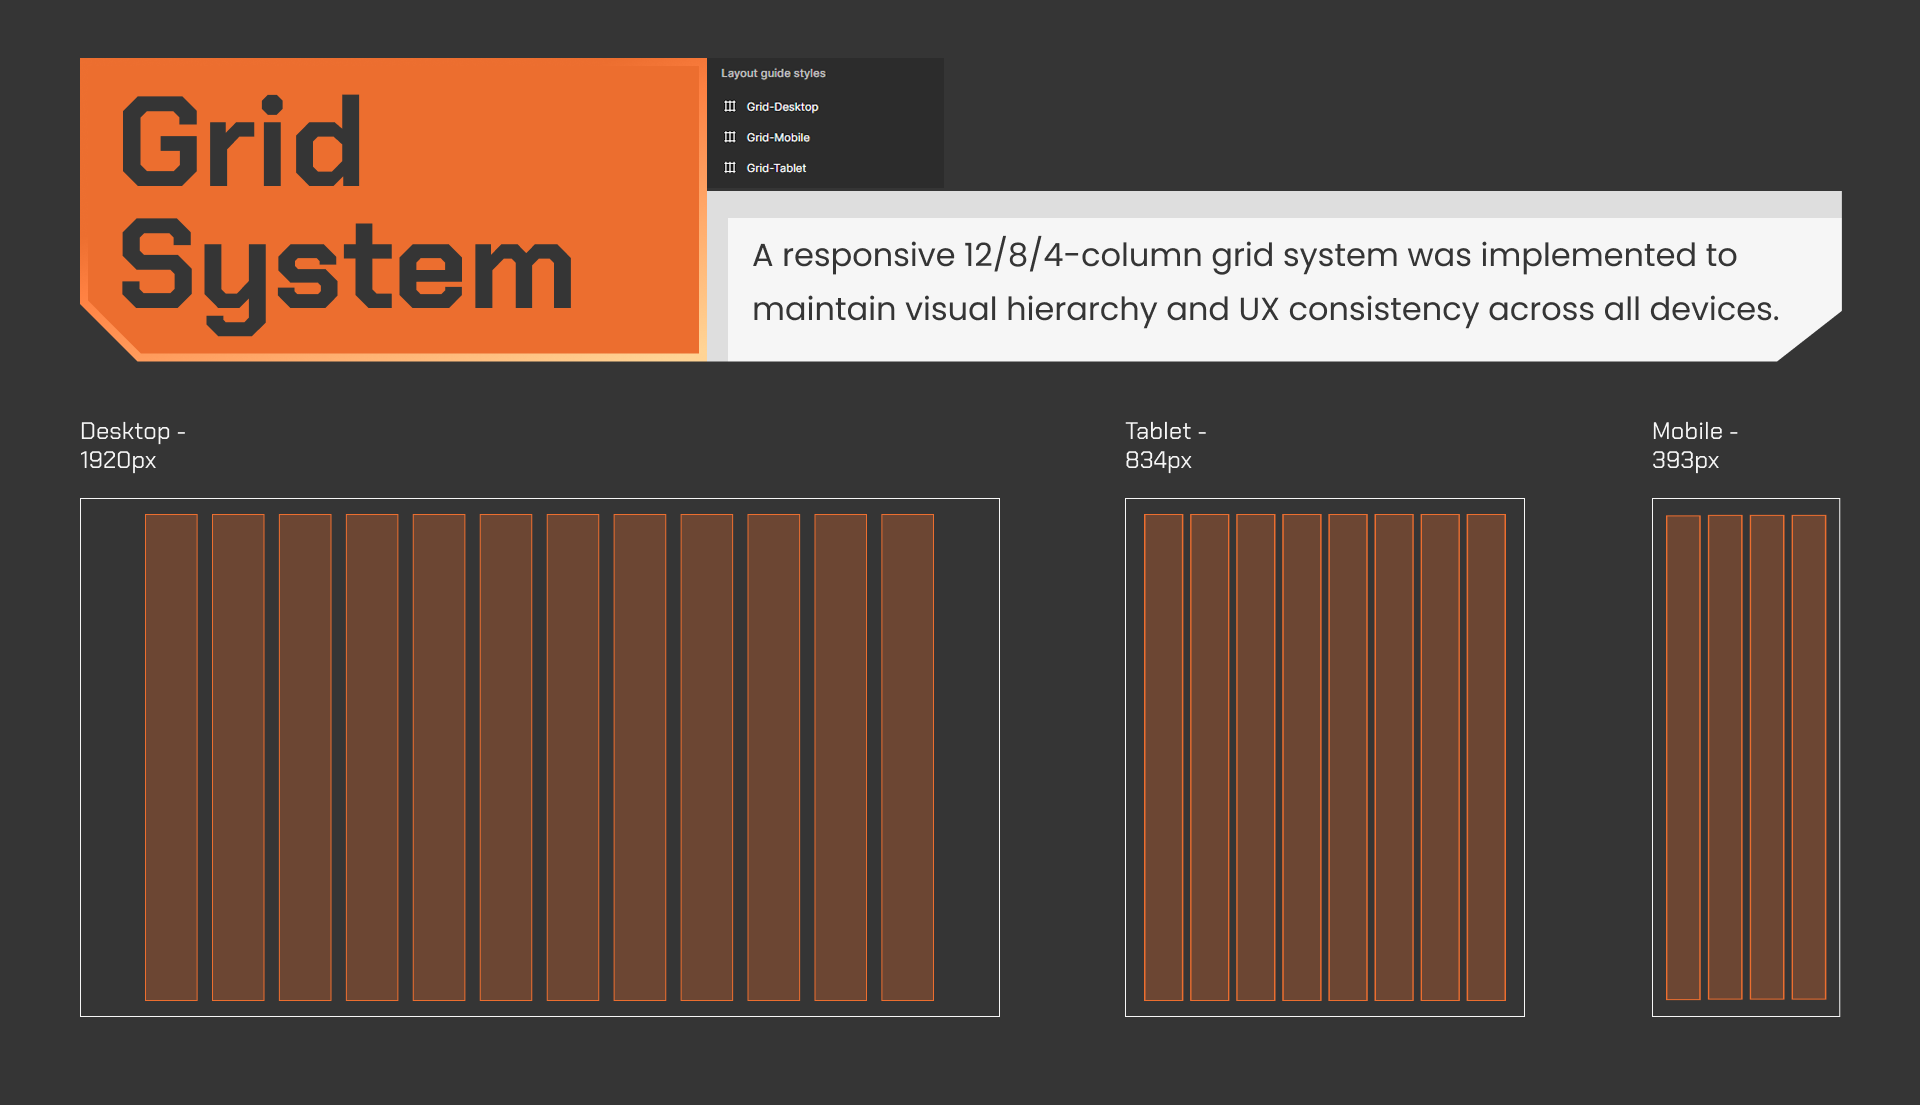
Task: Click the grid icon beside Grid-Desktop
Action: pyautogui.click(x=730, y=107)
